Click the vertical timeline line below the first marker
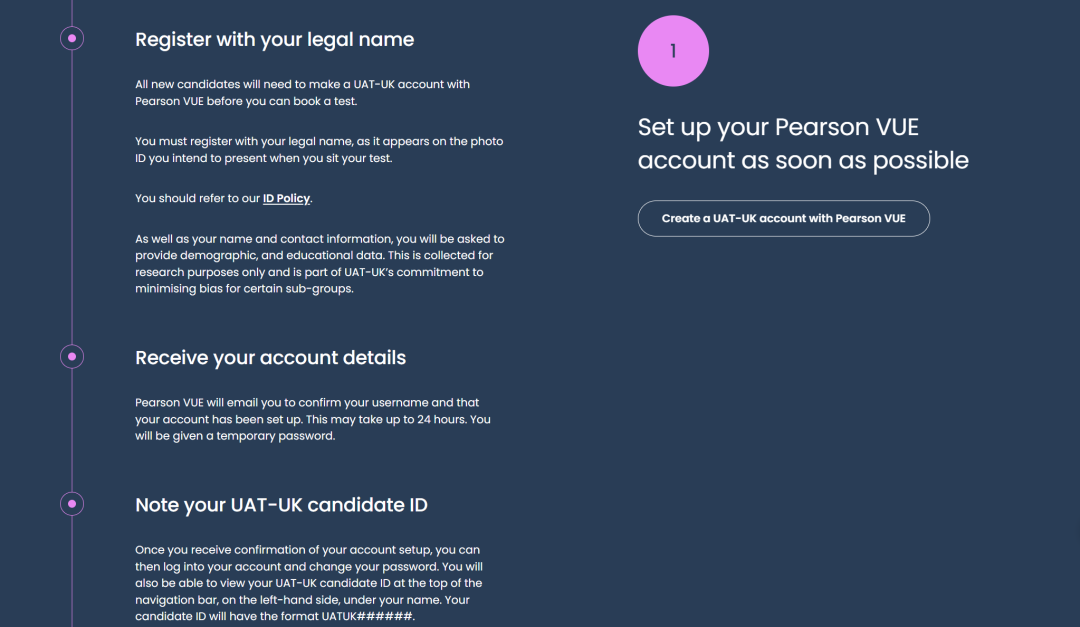The image size is (1080, 627). pos(72,196)
